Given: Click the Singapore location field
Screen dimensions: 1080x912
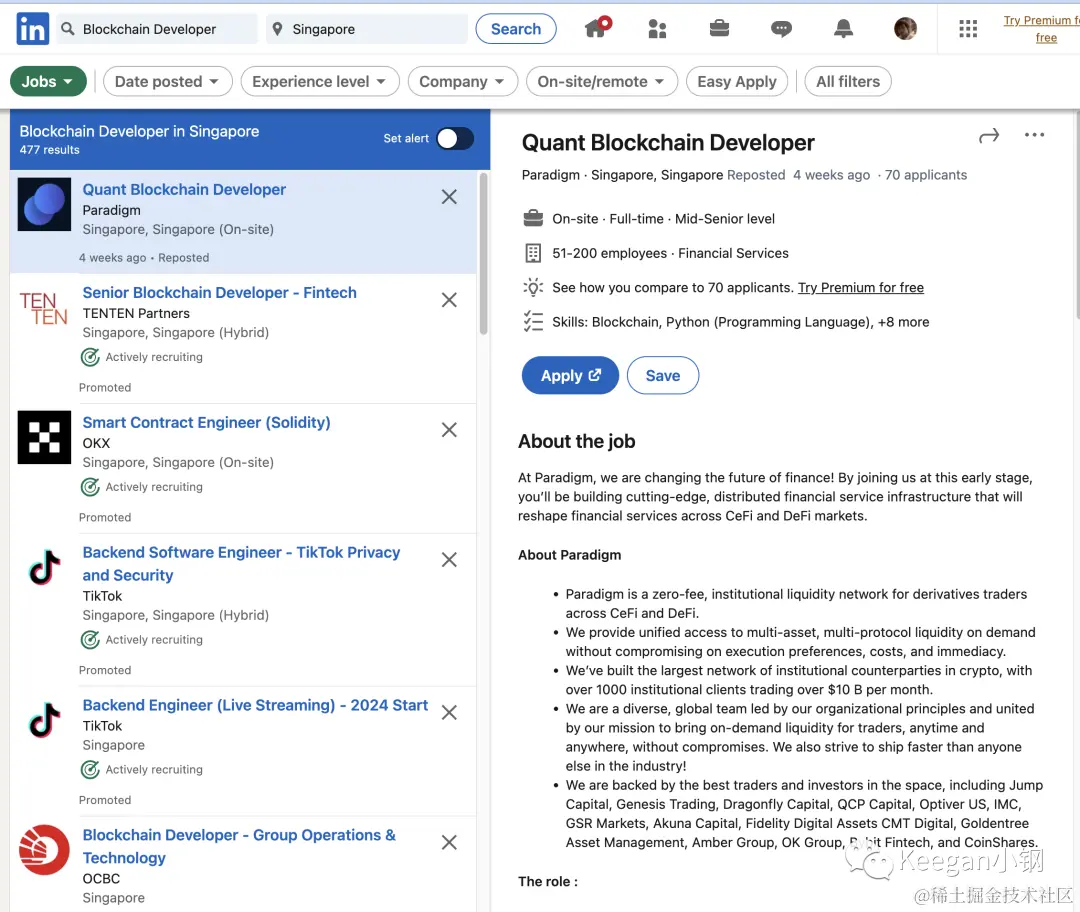Looking at the screenshot, I should pyautogui.click(x=367, y=29).
